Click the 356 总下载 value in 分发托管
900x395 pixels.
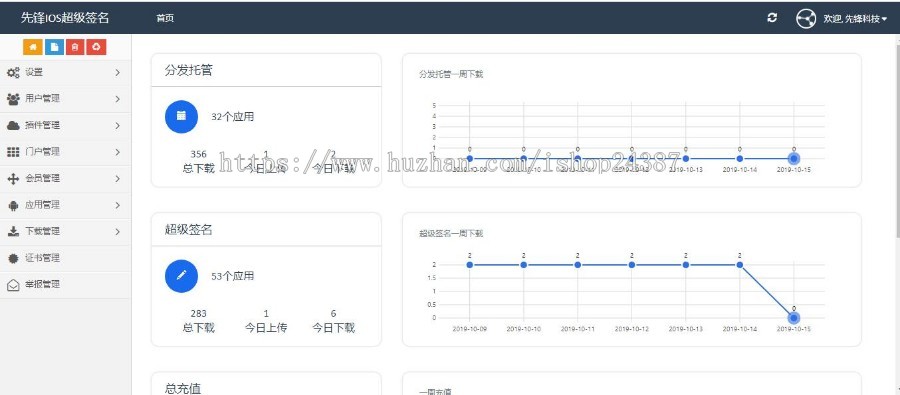point(198,154)
